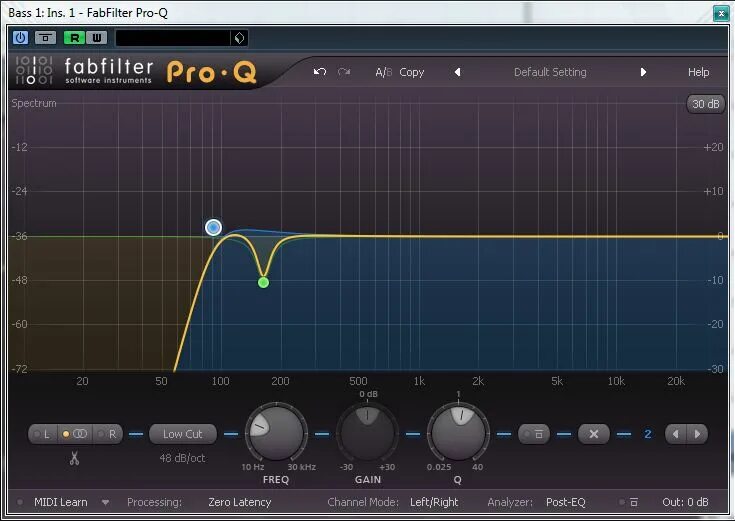Image resolution: width=735 pixels, height=521 pixels.
Task: Click the band number 2 indicator
Action: [647, 434]
